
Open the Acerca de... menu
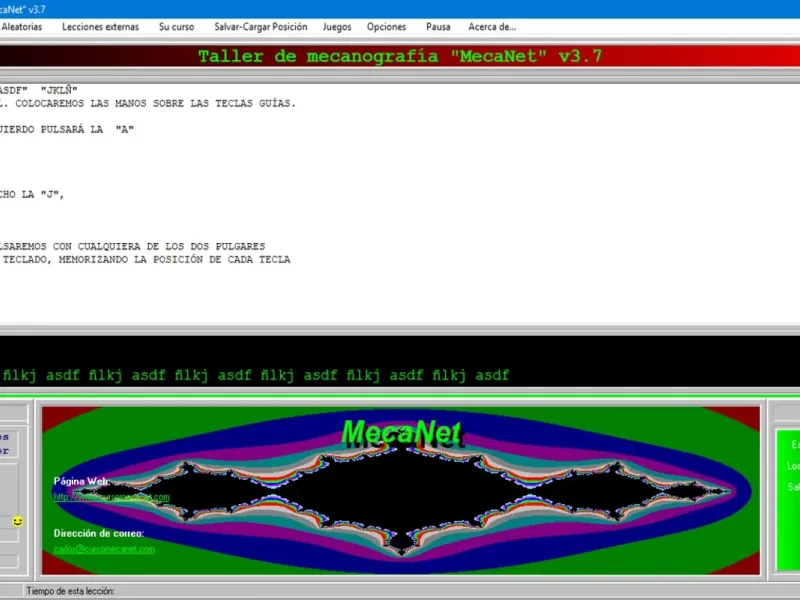(492, 27)
